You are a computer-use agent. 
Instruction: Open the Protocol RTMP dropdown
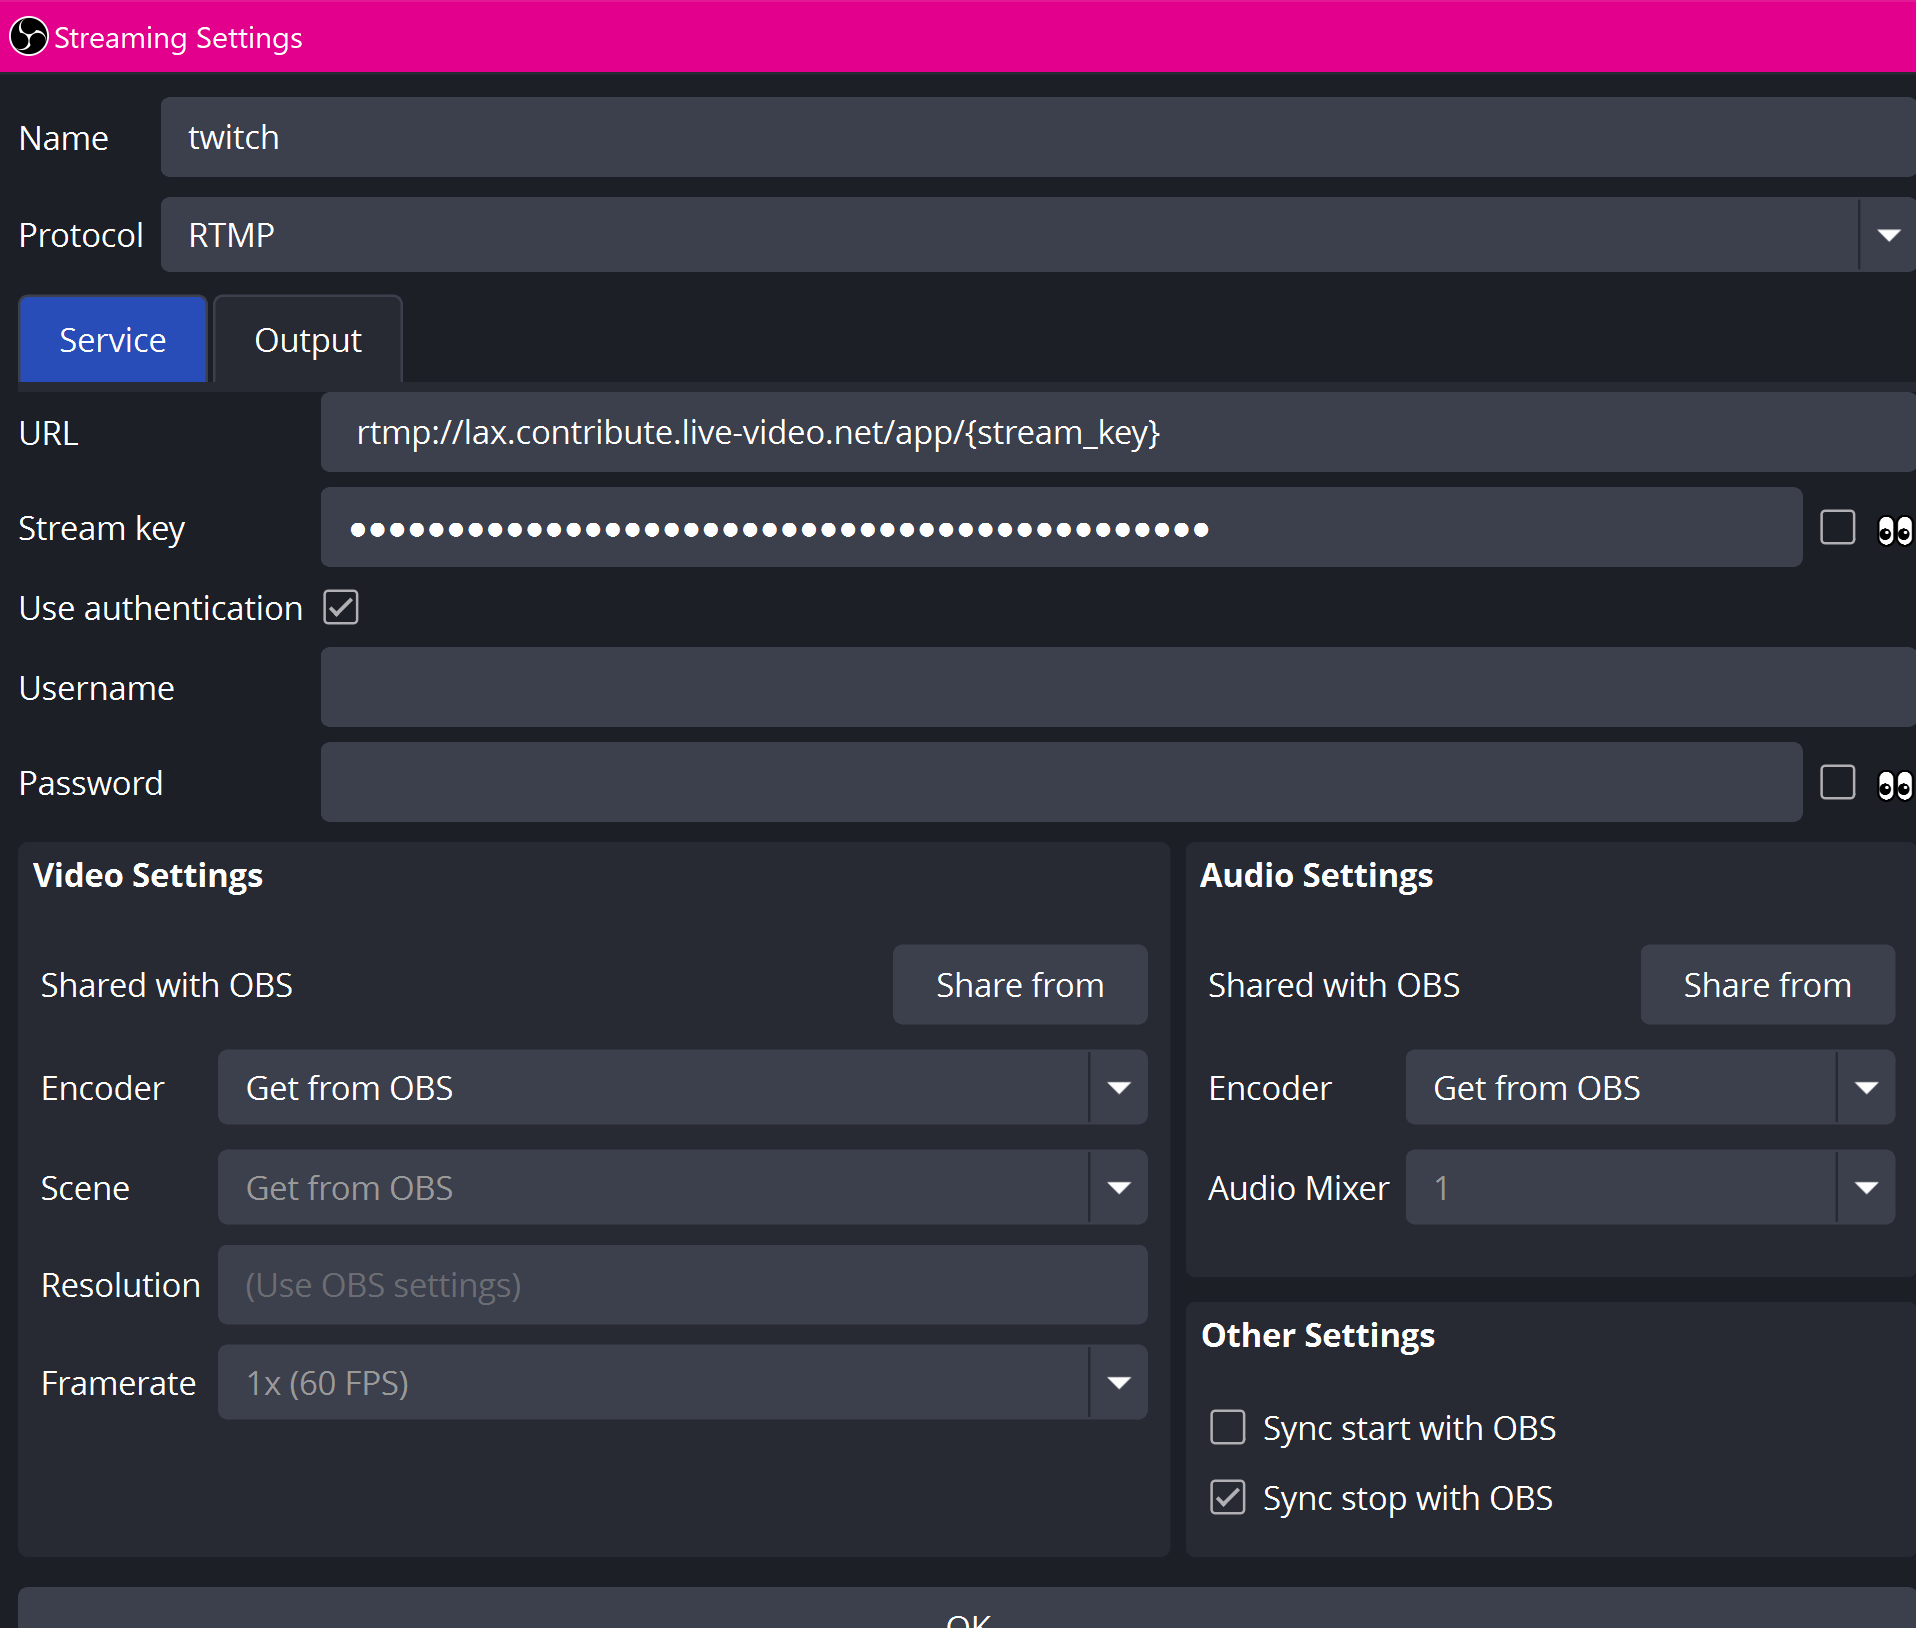click(1038, 235)
